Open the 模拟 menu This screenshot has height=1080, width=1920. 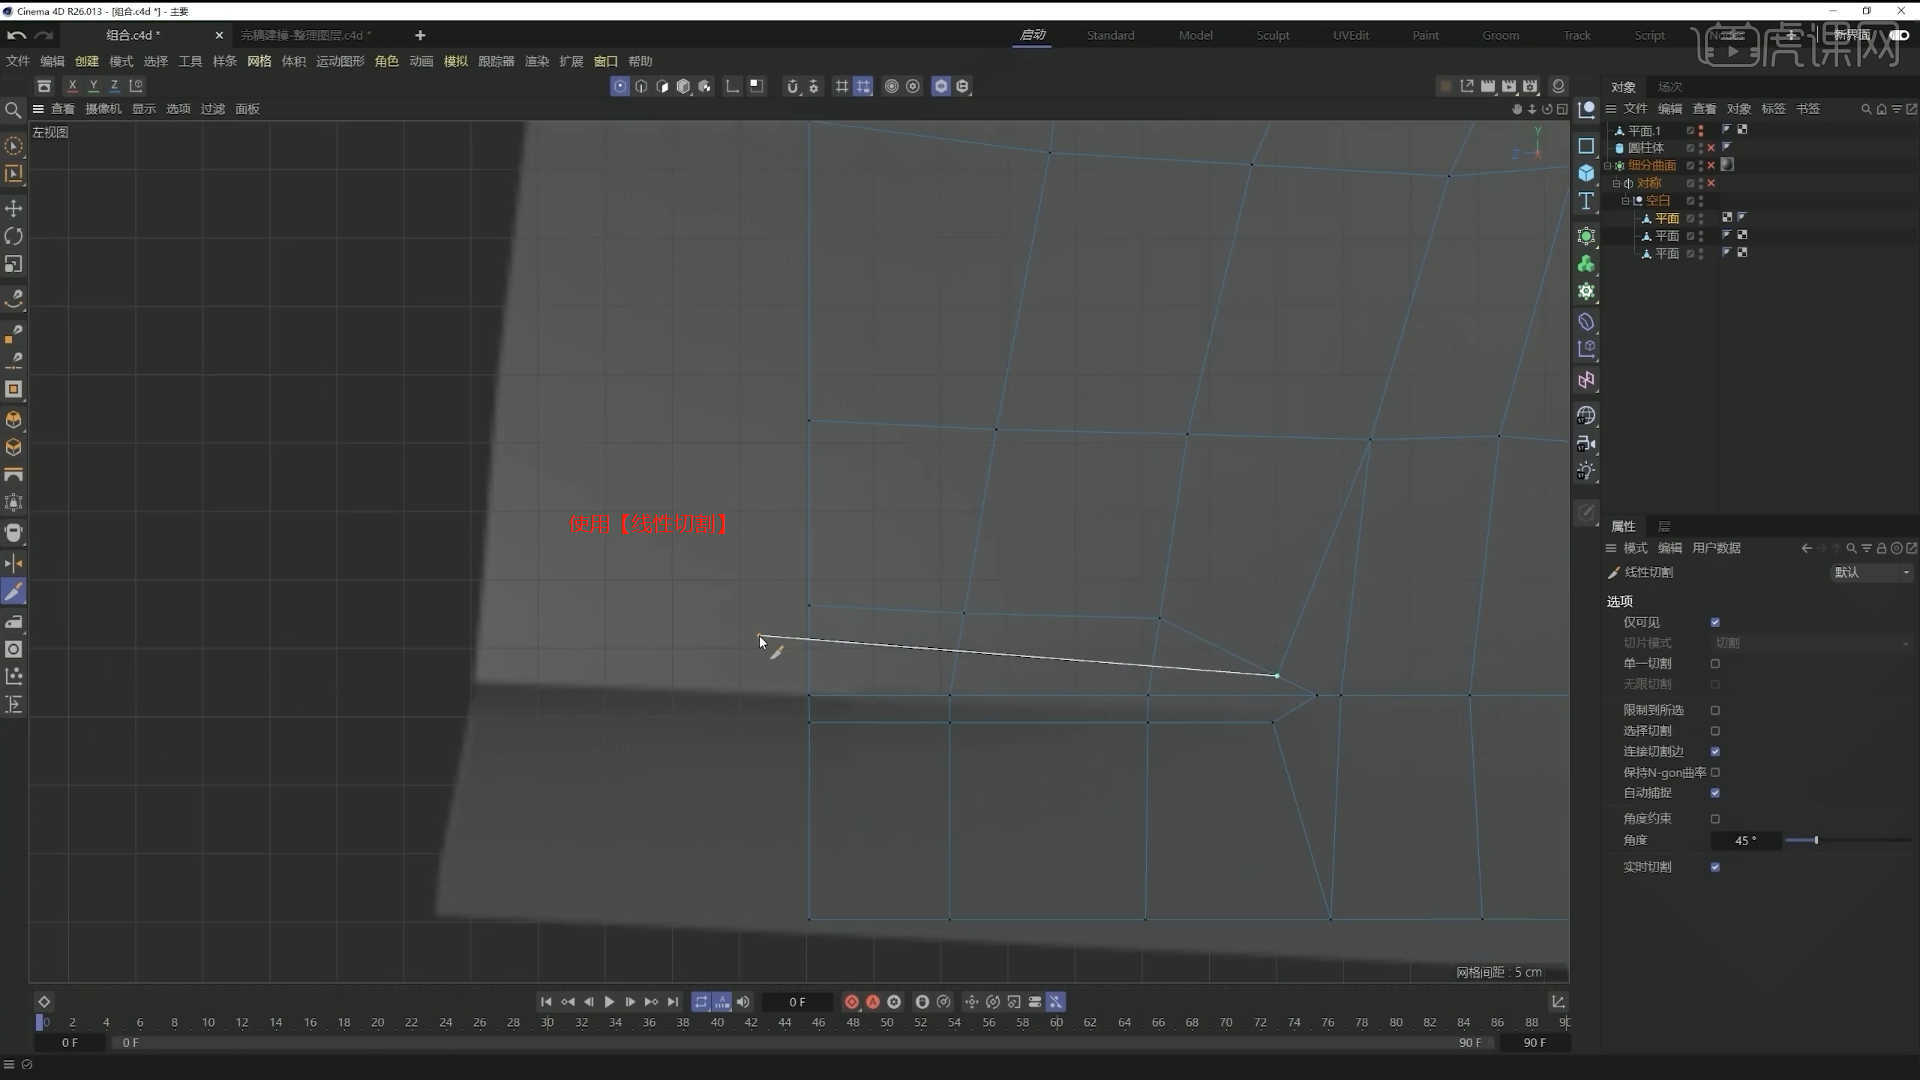click(456, 61)
